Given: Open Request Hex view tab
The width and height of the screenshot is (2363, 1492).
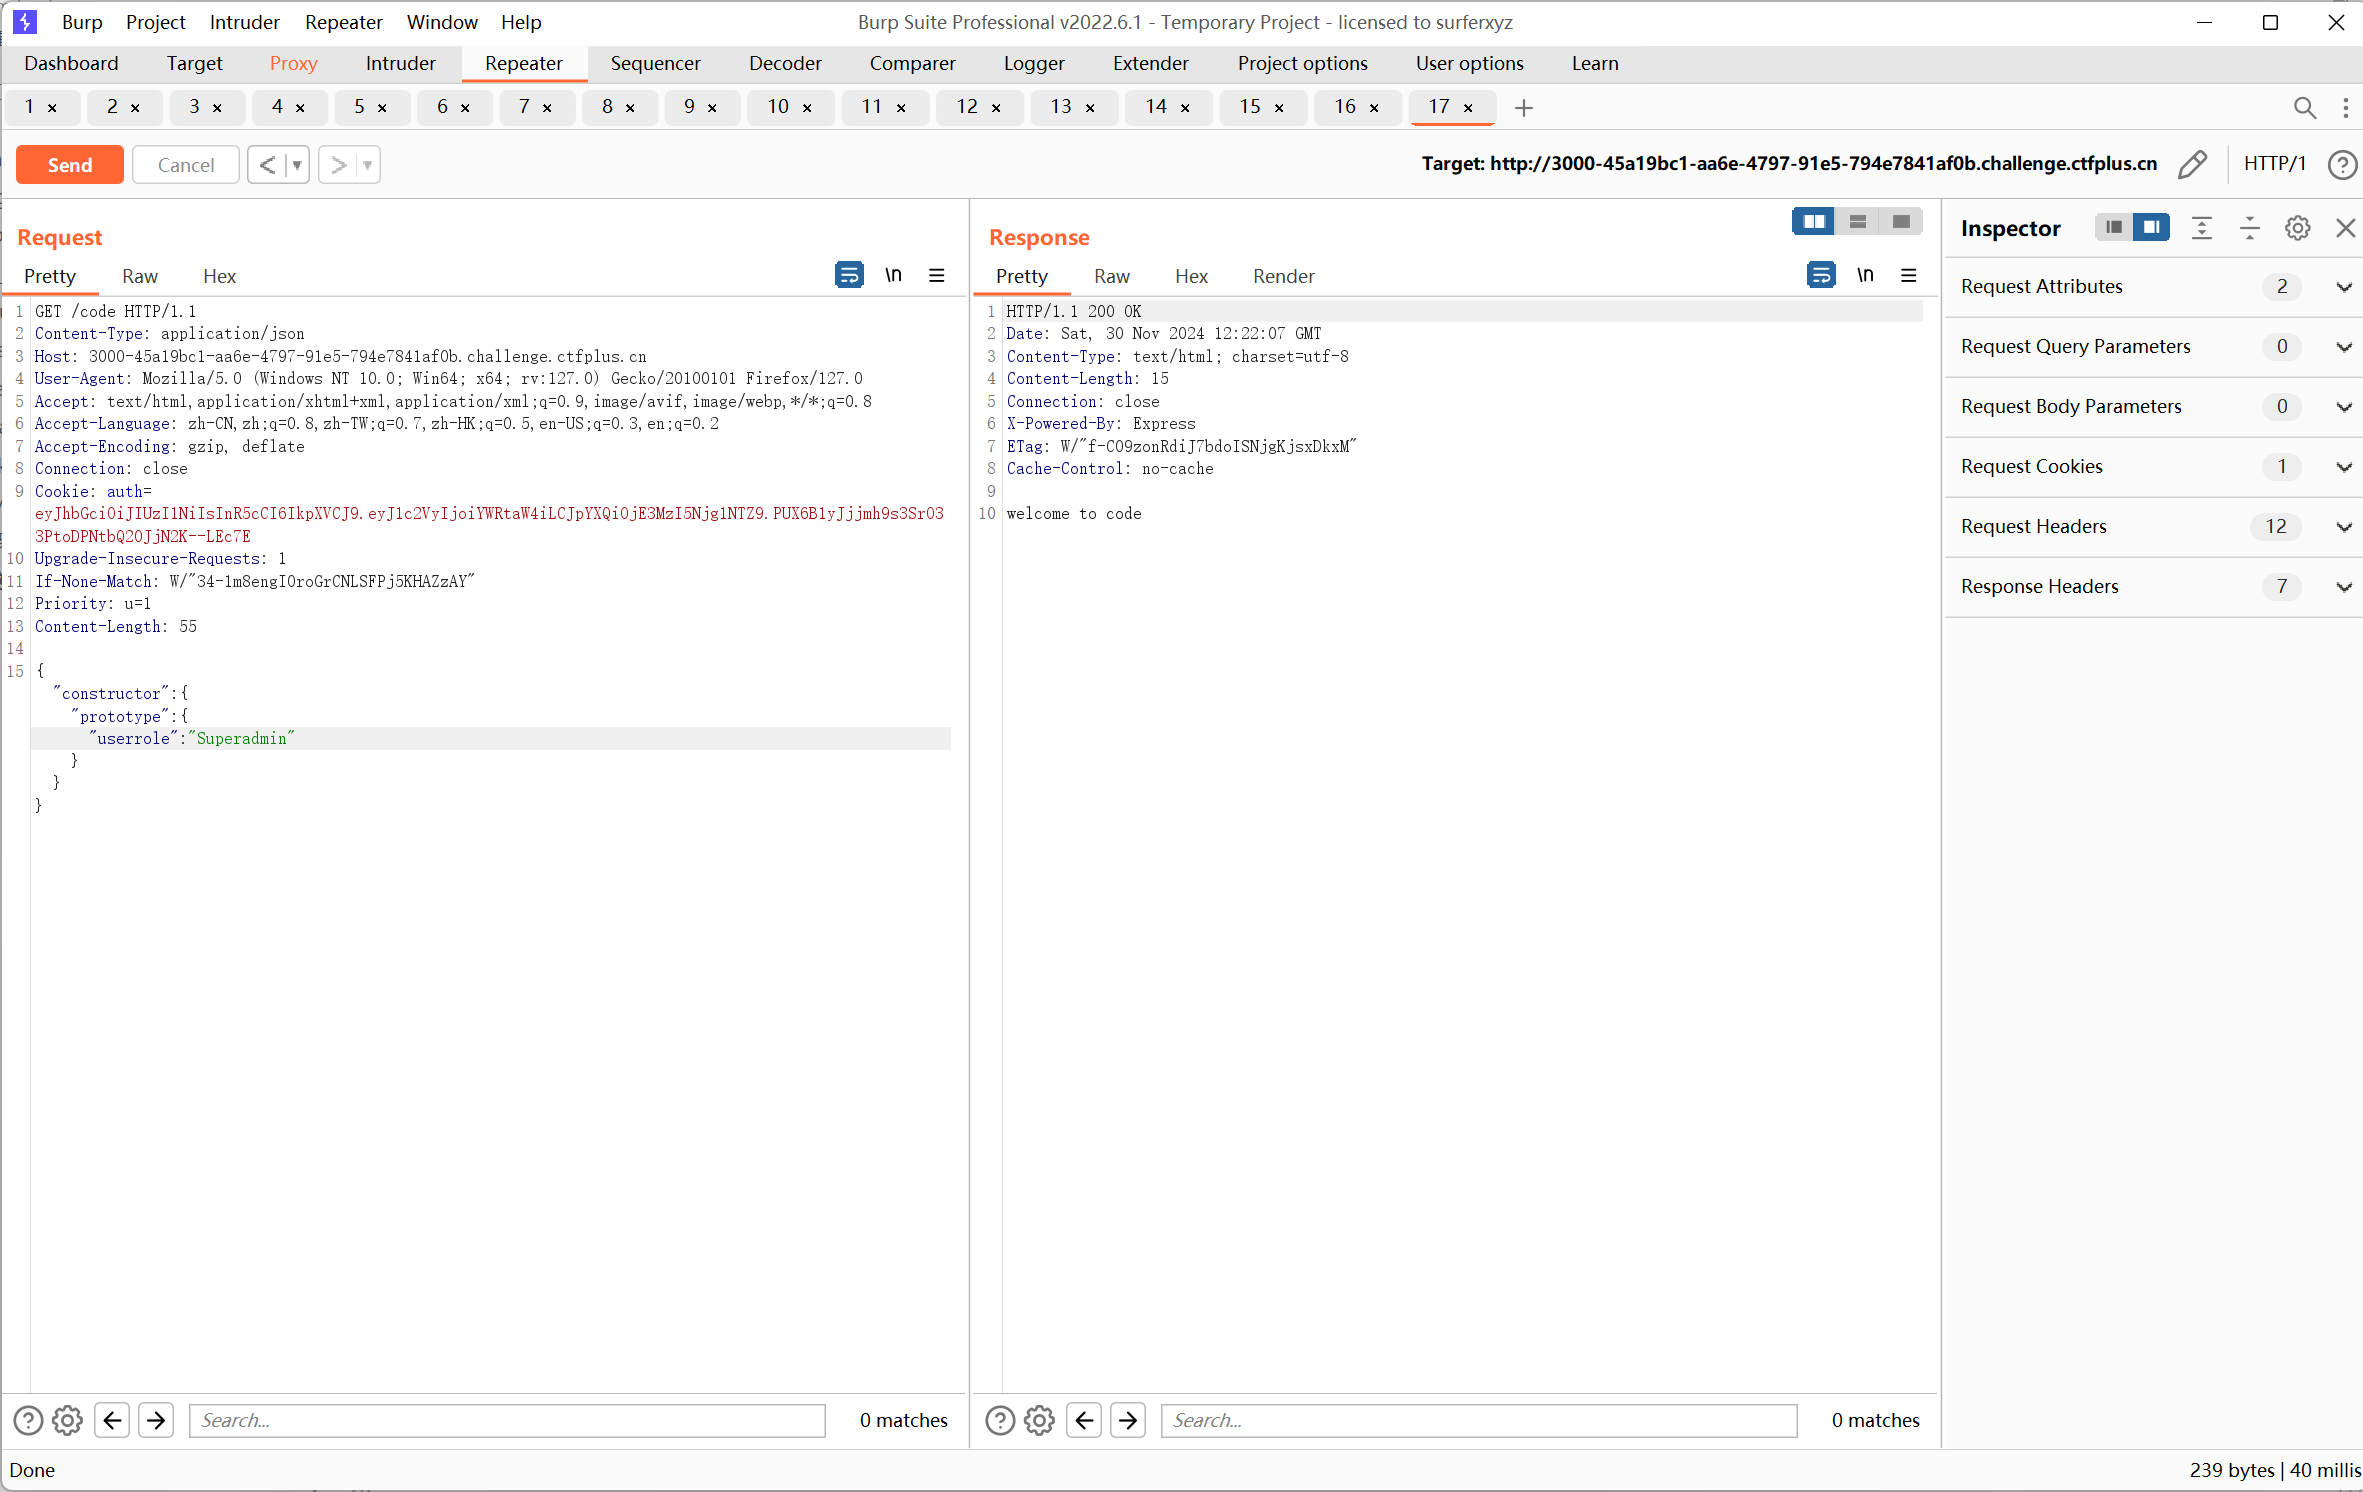Looking at the screenshot, I should tap(219, 277).
